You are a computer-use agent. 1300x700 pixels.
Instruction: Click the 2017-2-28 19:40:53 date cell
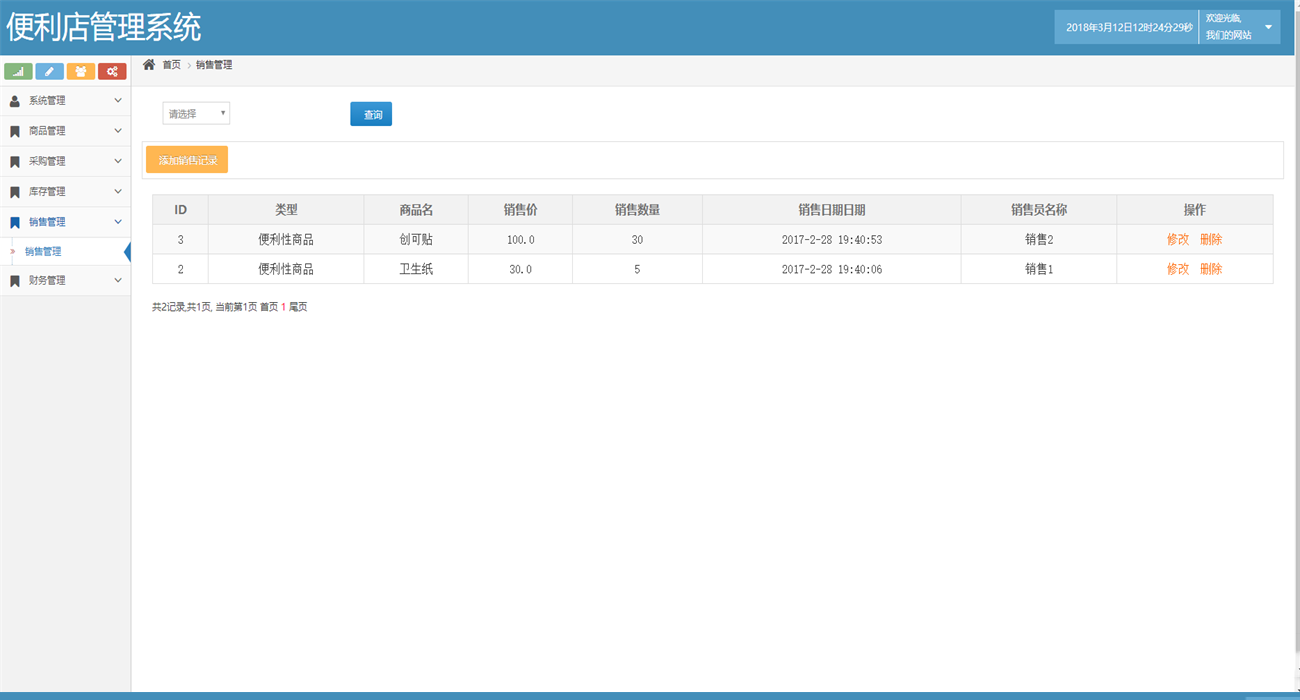click(x=832, y=240)
